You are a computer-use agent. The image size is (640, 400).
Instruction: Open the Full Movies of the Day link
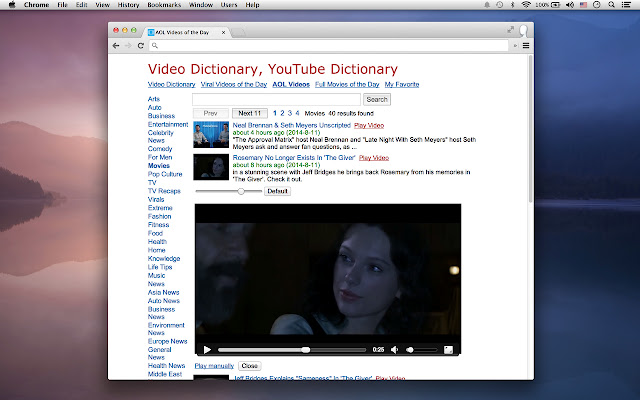347,85
